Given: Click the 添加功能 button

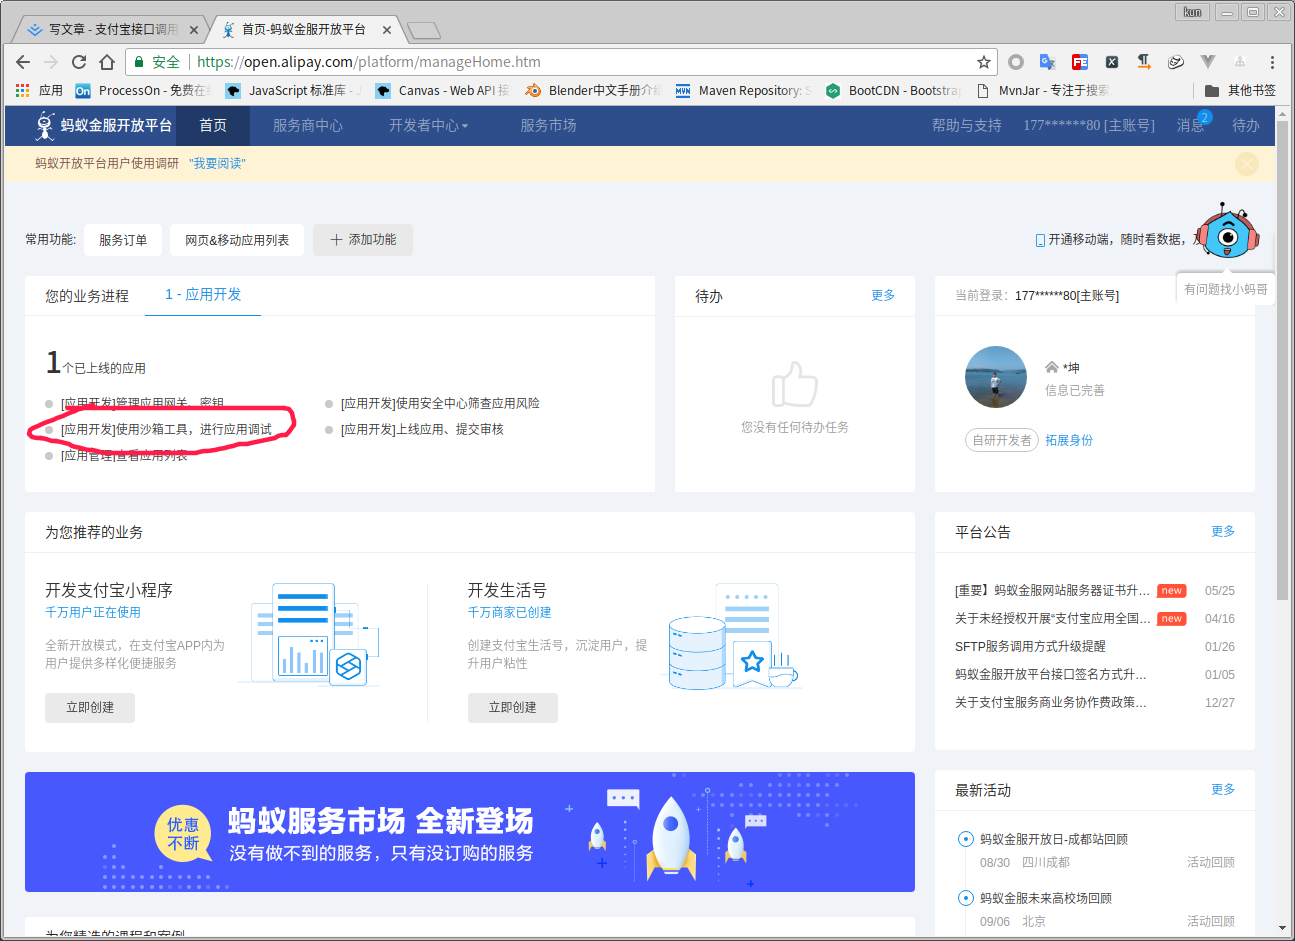Looking at the screenshot, I should (363, 240).
